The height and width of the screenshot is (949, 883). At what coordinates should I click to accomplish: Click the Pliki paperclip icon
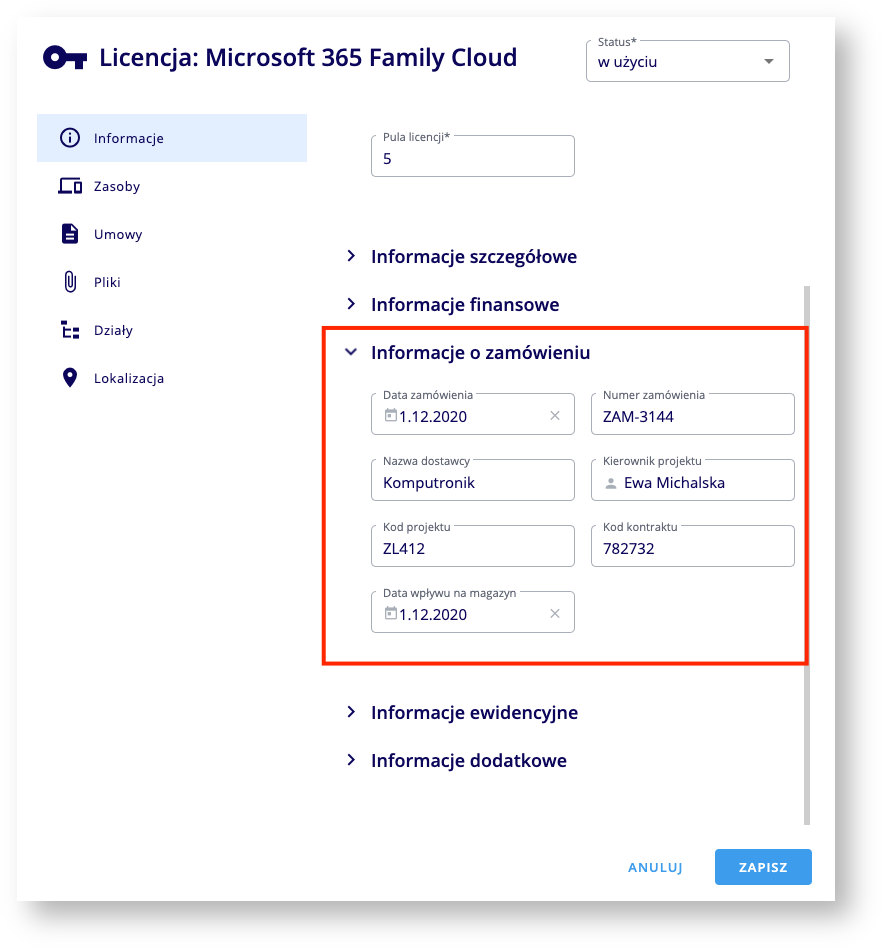70,282
